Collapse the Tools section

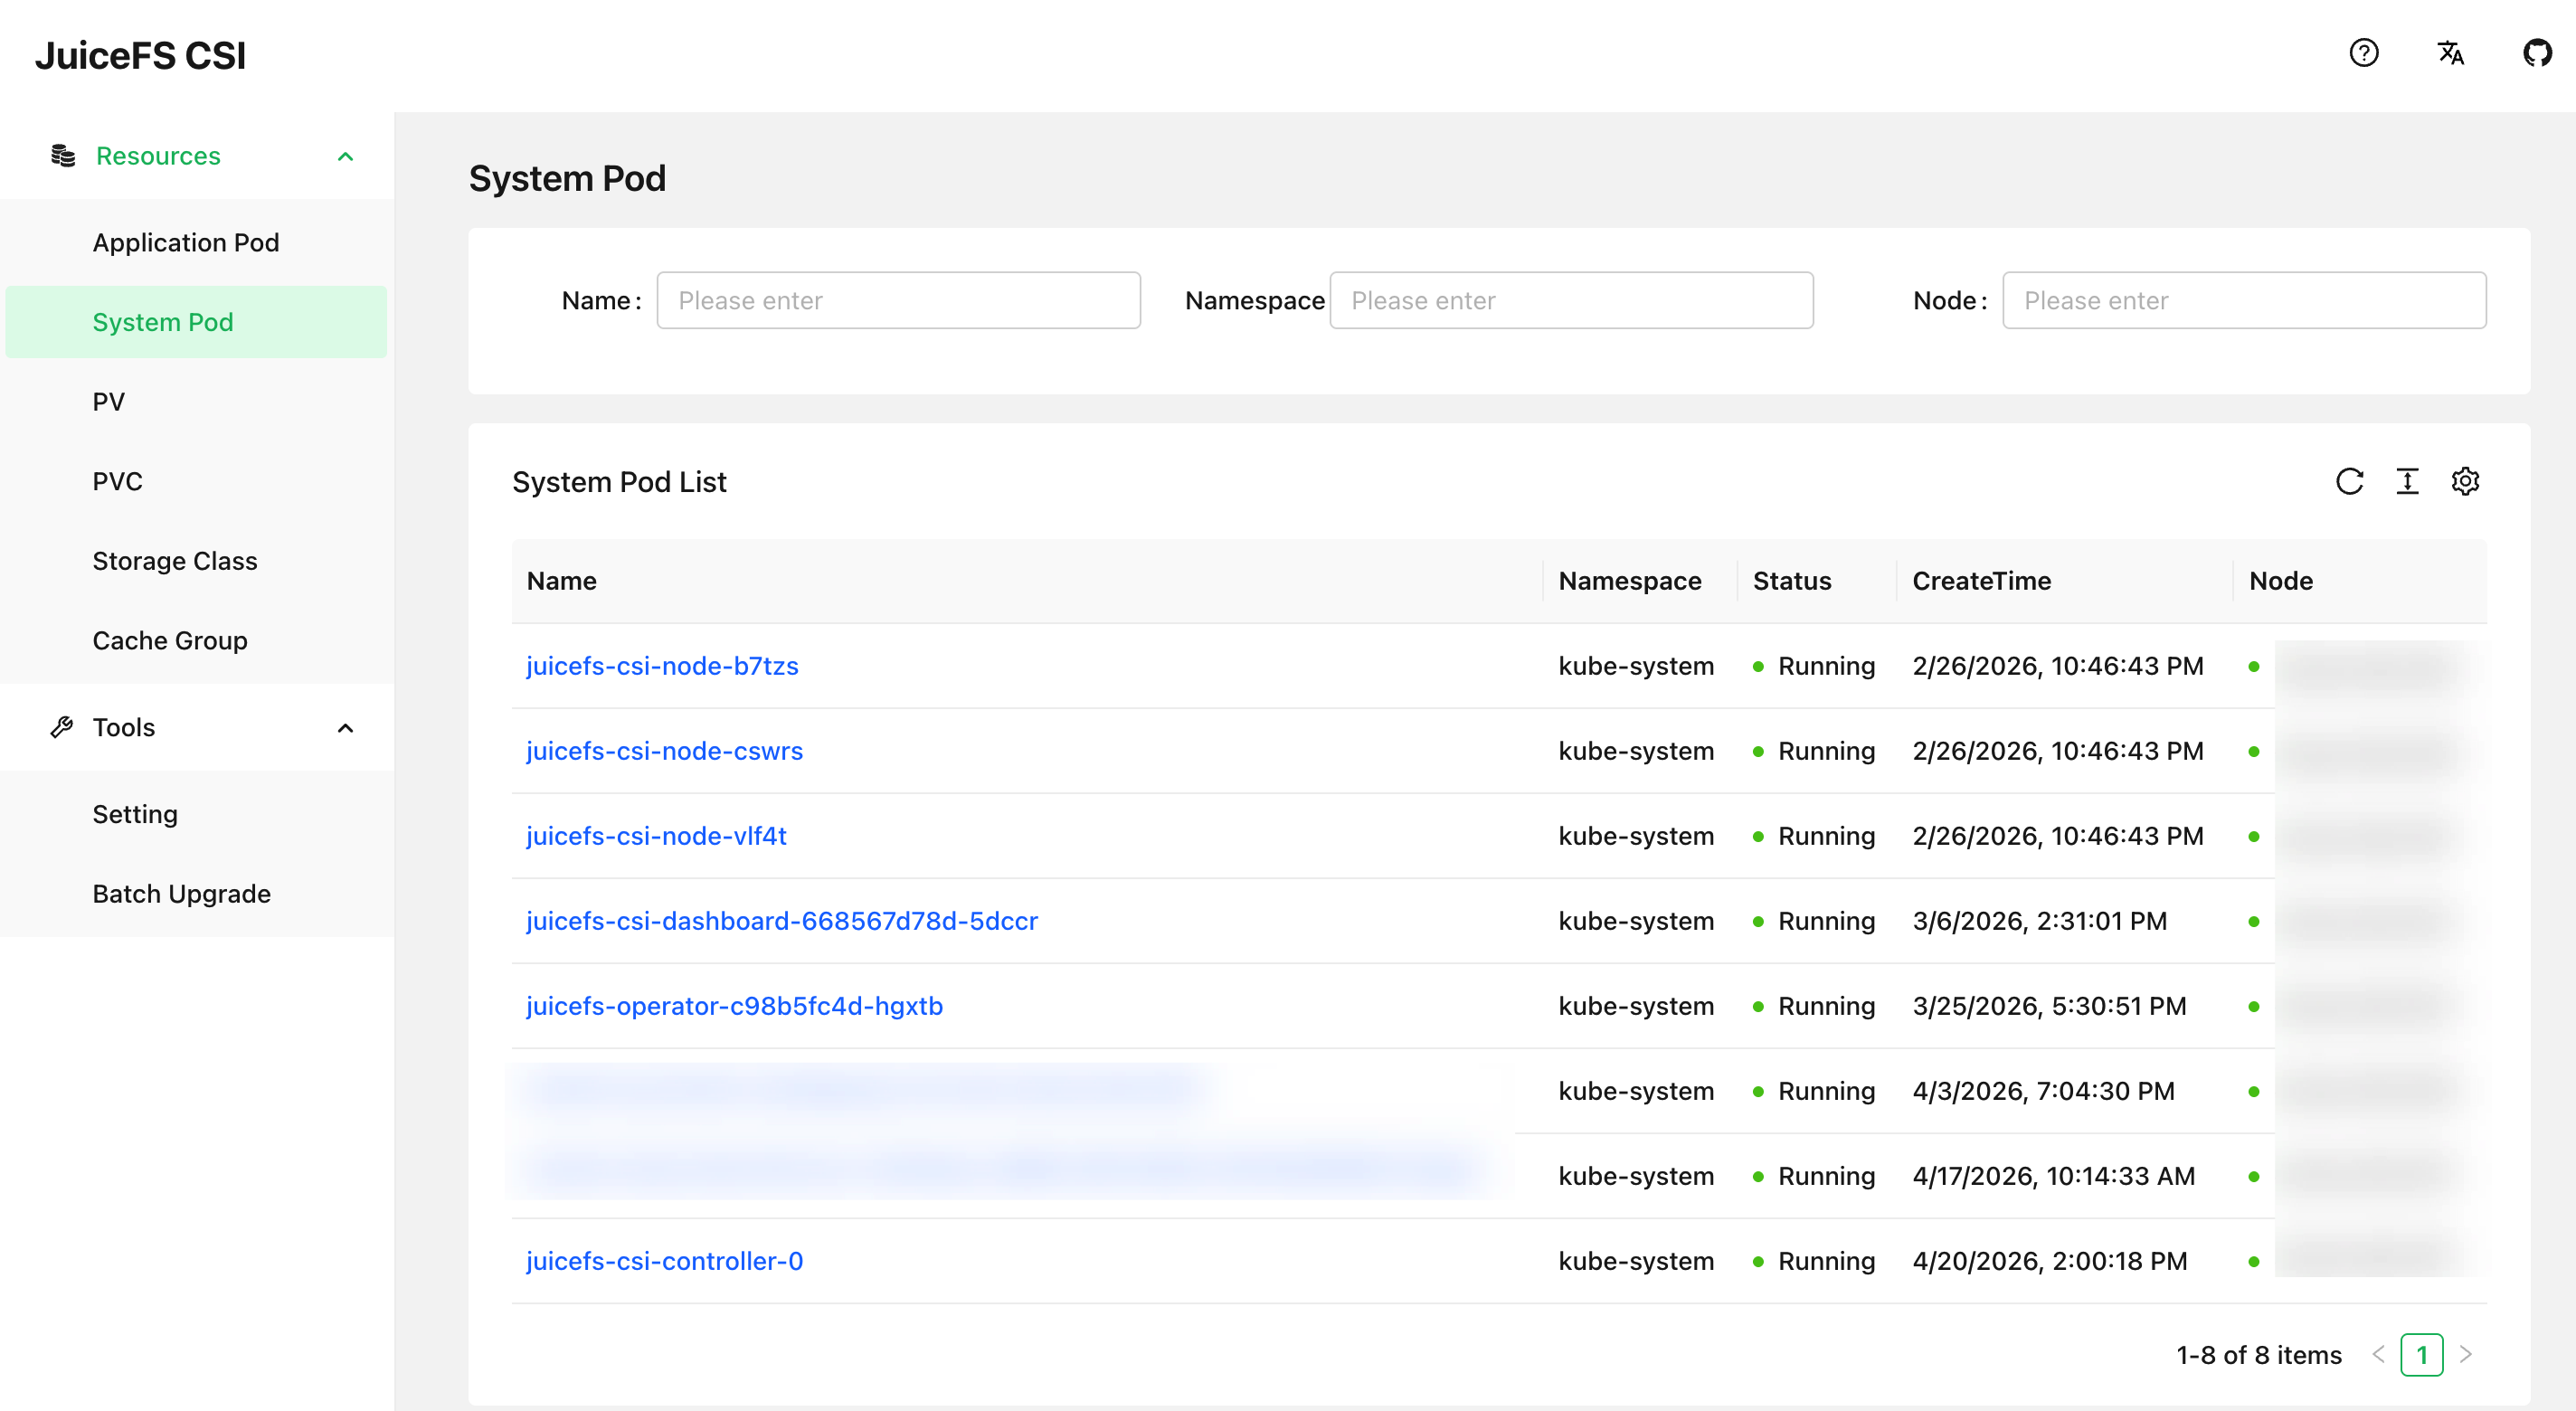coord(346,727)
